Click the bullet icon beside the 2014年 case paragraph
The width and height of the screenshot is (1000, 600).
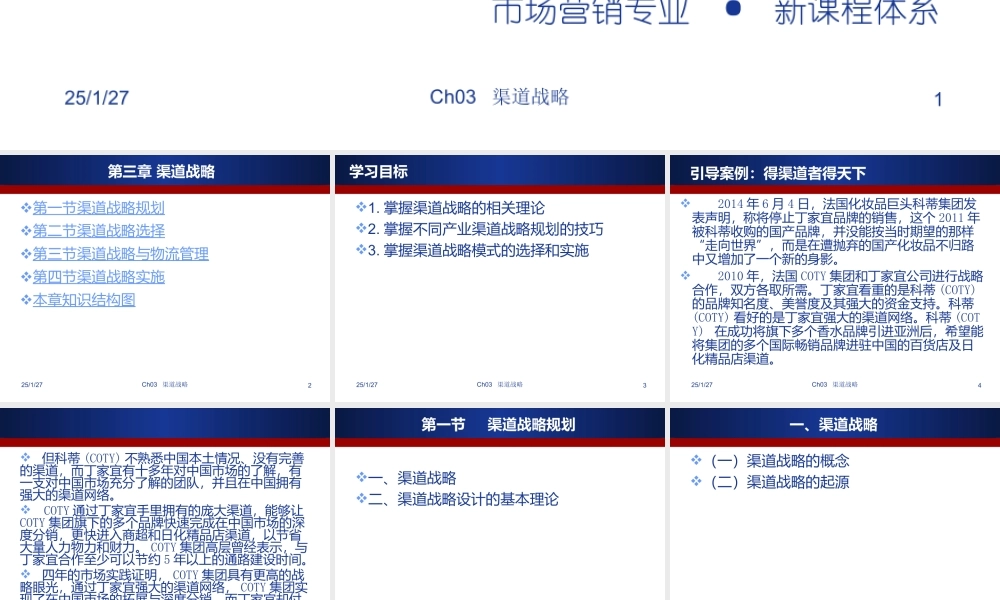(x=684, y=201)
